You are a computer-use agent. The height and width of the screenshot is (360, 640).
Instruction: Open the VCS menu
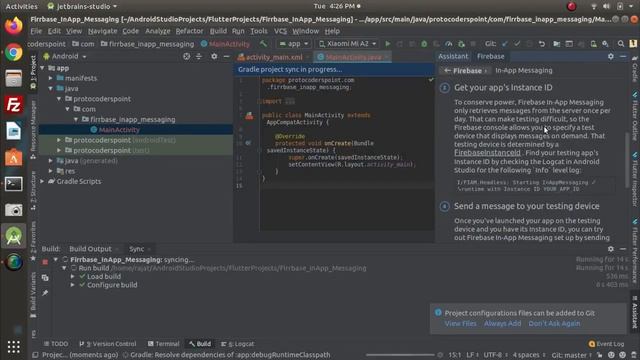click(x=280, y=31)
